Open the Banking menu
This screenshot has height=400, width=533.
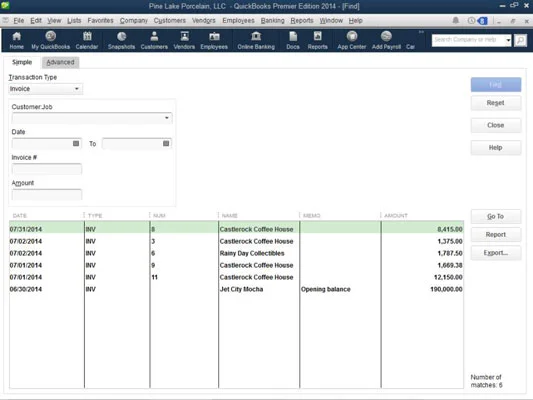point(273,20)
